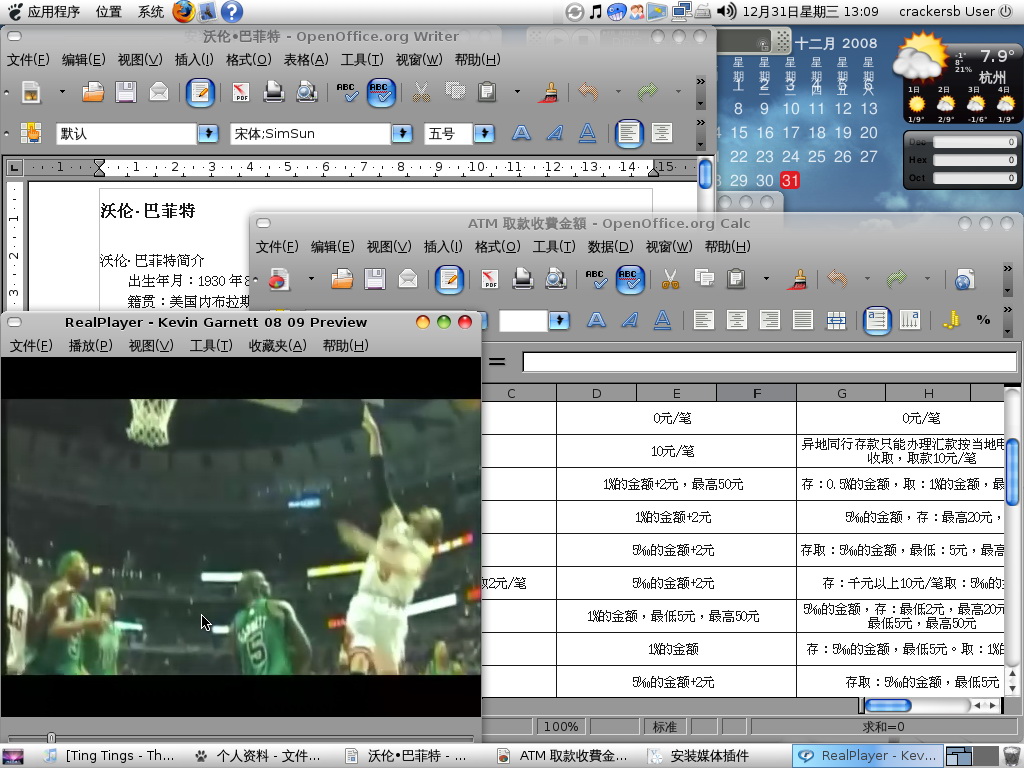This screenshot has height=768, width=1024.
Task: Click Writer vertical scrollbar thumb
Action: pos(705,174)
